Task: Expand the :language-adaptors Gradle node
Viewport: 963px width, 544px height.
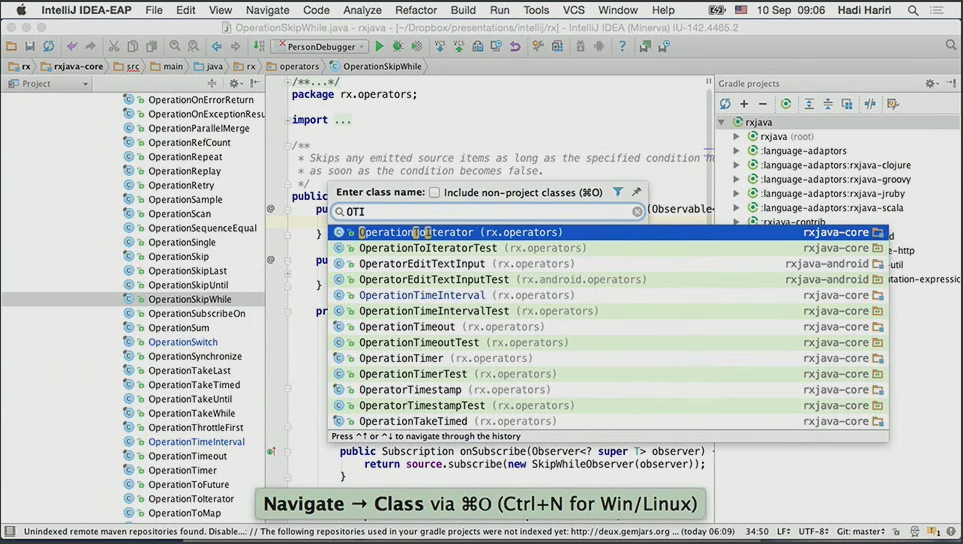Action: pyautogui.click(x=736, y=150)
